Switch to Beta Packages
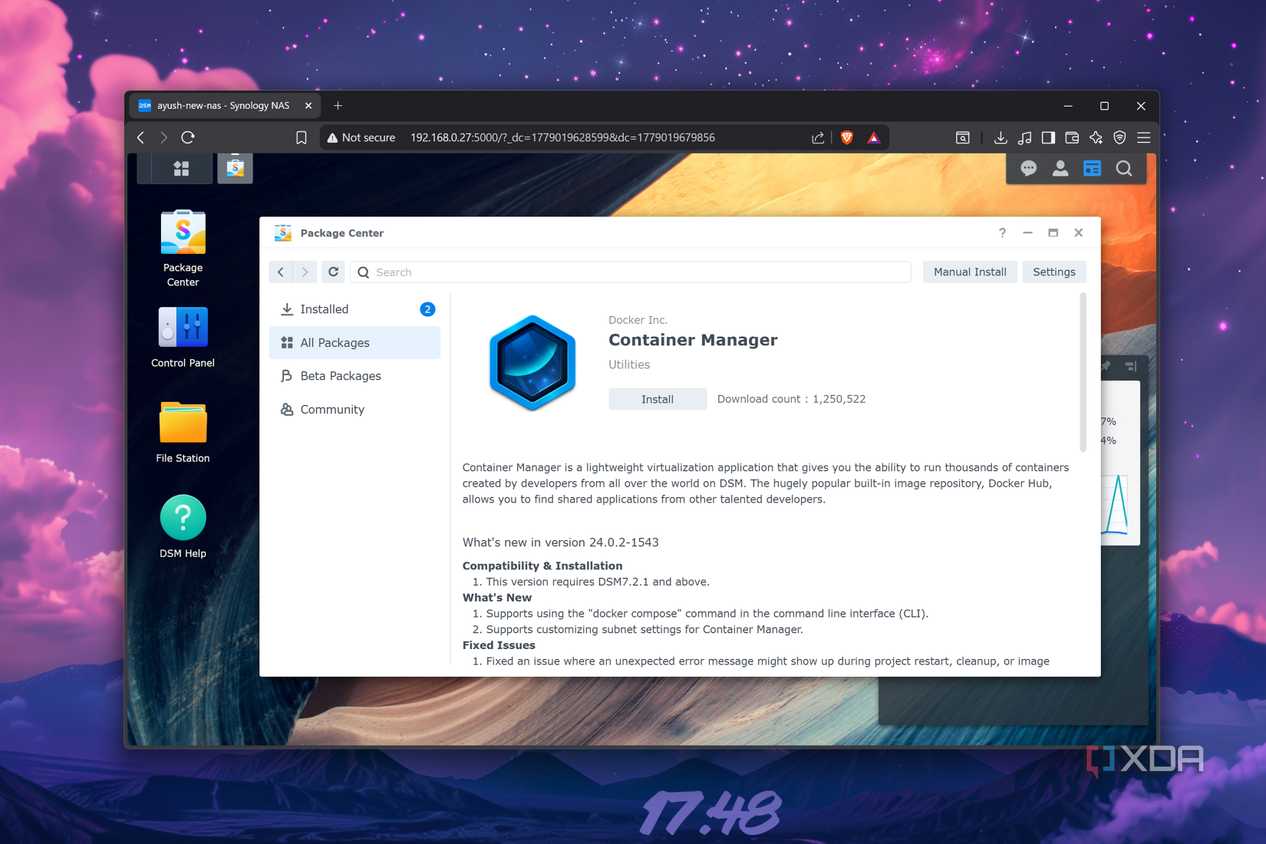The height and width of the screenshot is (844, 1266). click(355, 376)
